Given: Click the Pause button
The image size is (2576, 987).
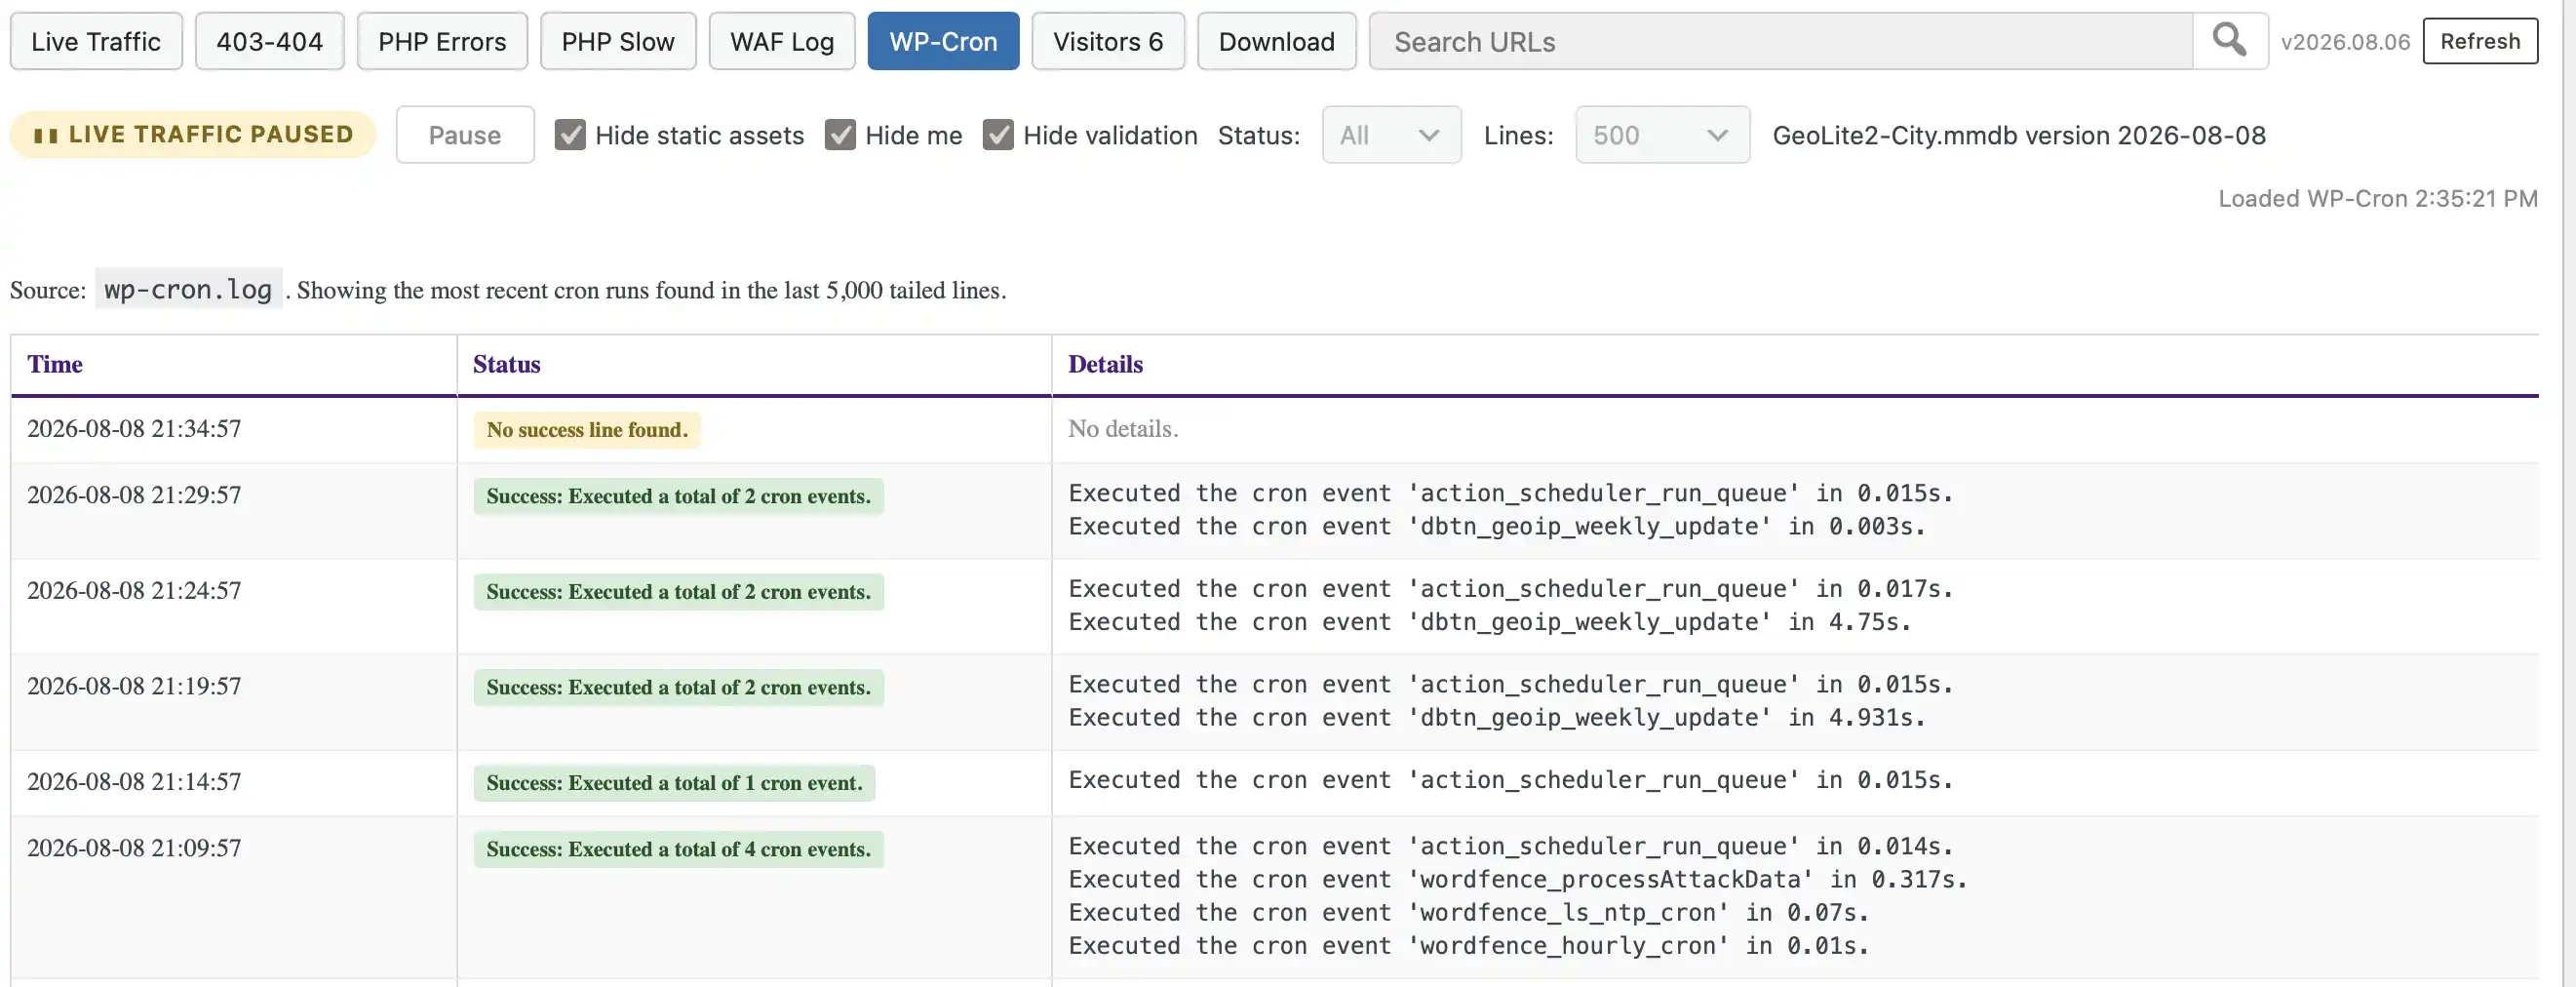Looking at the screenshot, I should point(465,135).
